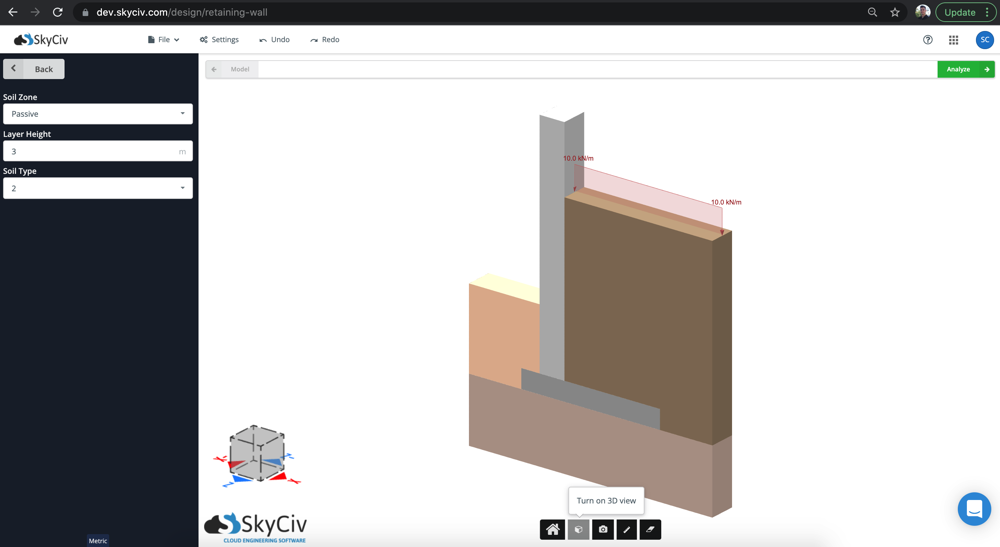Click the home view reset icon
Screen dimensions: 1000x547
552,529
